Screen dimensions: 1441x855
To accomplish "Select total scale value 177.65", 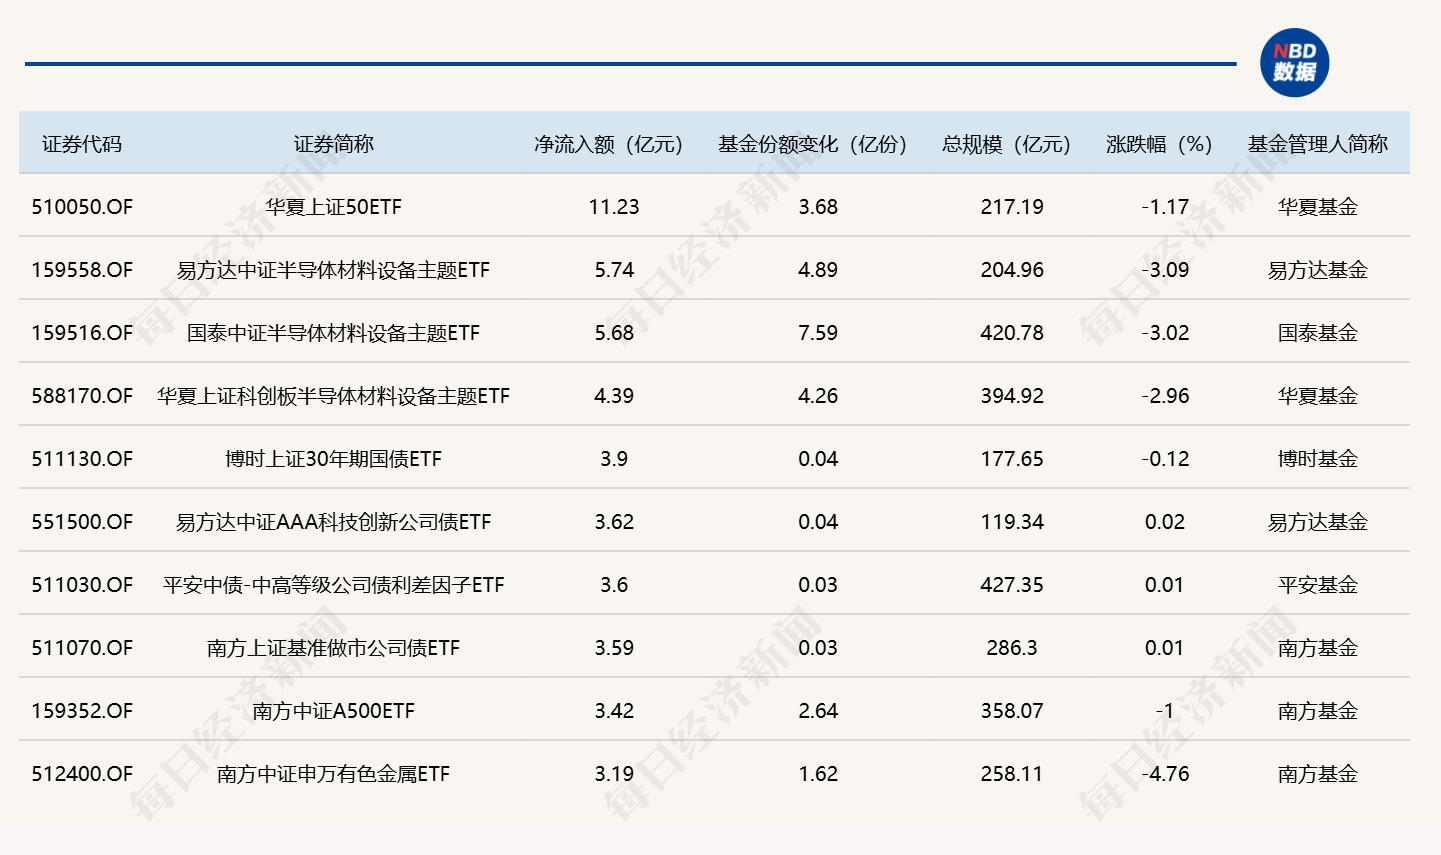I will (1012, 459).
